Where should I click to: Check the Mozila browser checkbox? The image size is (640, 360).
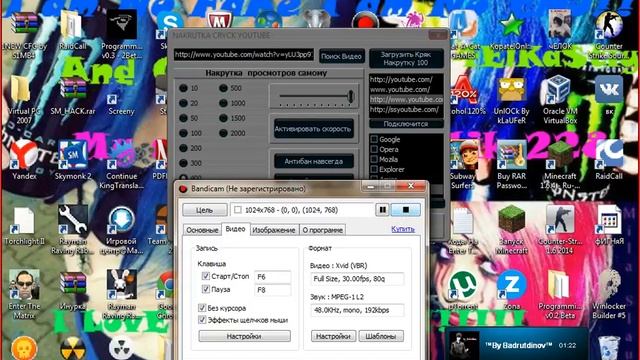coord(374,159)
